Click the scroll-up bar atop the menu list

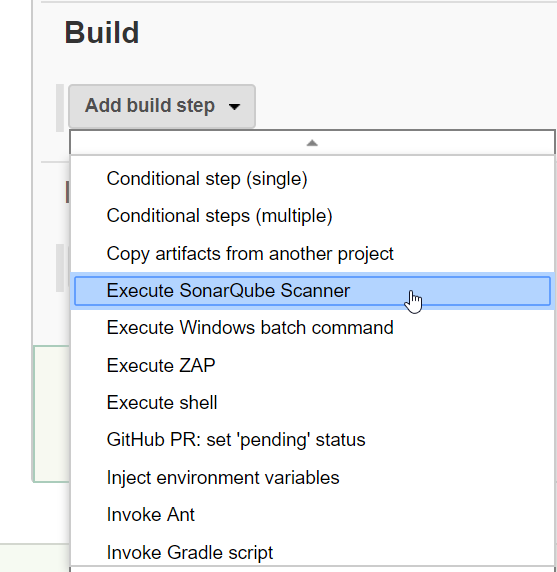(312, 143)
